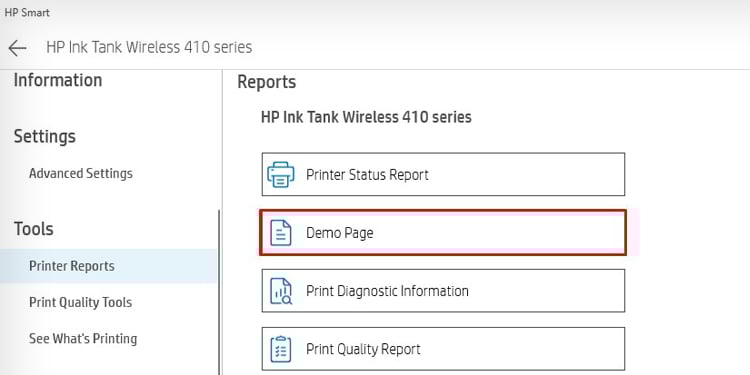This screenshot has height=375, width=750.
Task: Click the Information section heading
Action: (58, 80)
